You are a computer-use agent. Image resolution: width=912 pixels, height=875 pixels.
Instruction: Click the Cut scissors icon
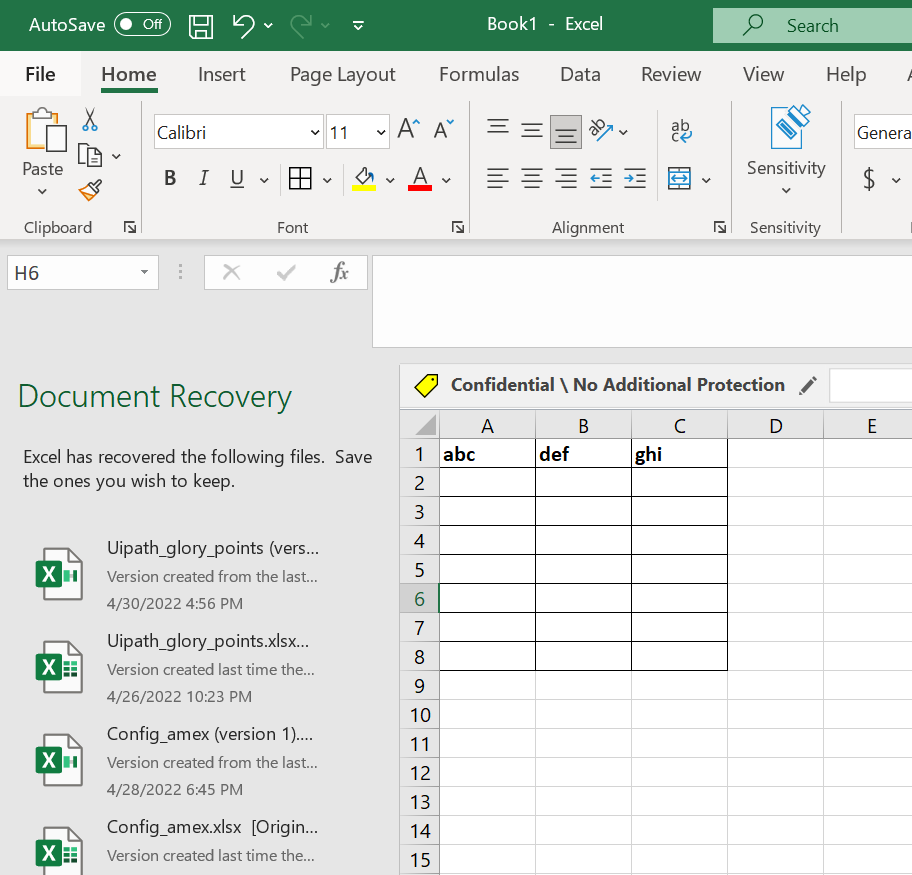pyautogui.click(x=90, y=120)
